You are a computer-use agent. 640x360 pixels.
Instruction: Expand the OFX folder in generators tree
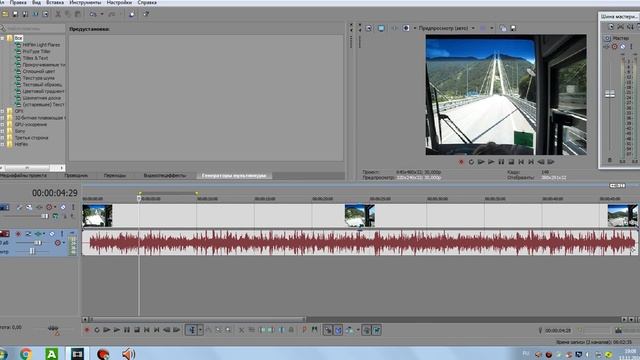pos(2,111)
